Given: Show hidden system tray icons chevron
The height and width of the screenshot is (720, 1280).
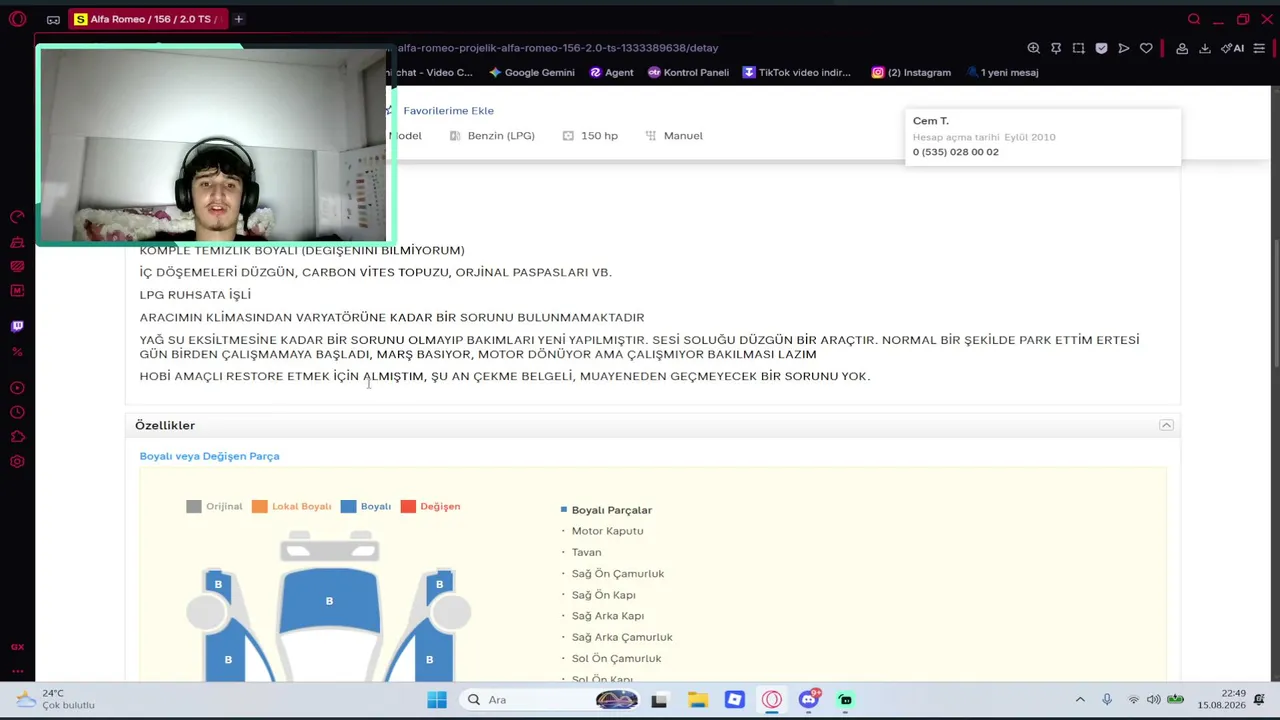Looking at the screenshot, I should click(x=1080, y=700).
